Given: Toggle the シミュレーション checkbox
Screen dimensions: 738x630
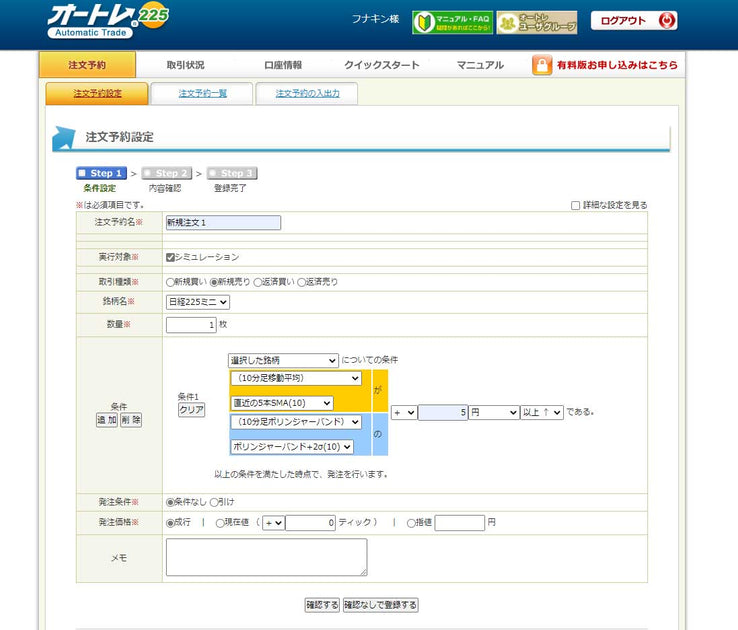Looking at the screenshot, I should point(171,257).
